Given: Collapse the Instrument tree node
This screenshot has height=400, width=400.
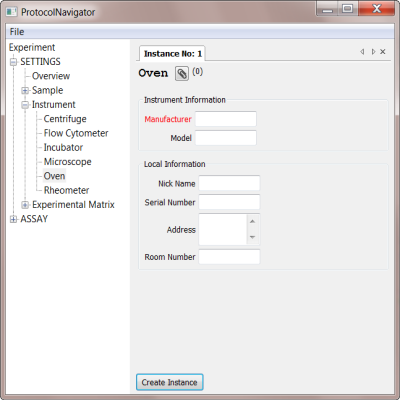Looking at the screenshot, I should point(25,105).
